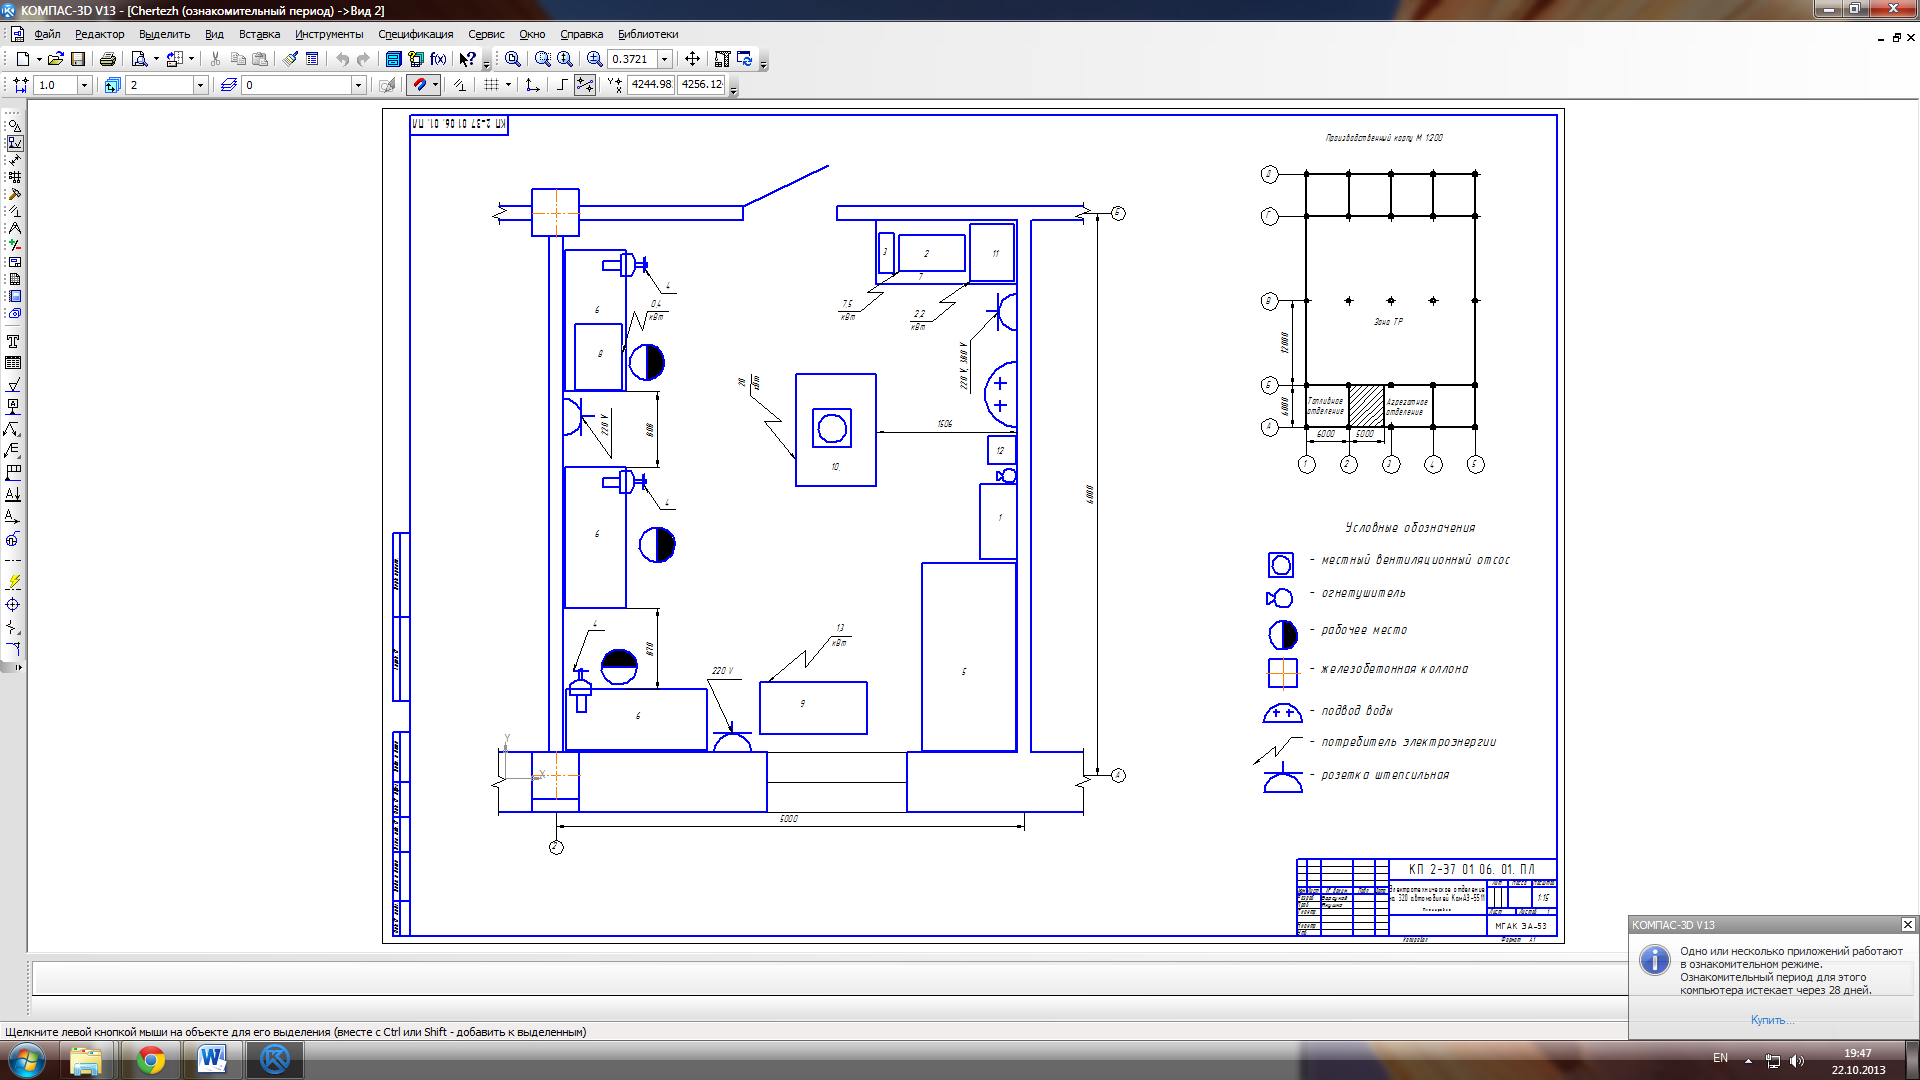
Task: Open the Инструменты menu
Action: coord(329,34)
